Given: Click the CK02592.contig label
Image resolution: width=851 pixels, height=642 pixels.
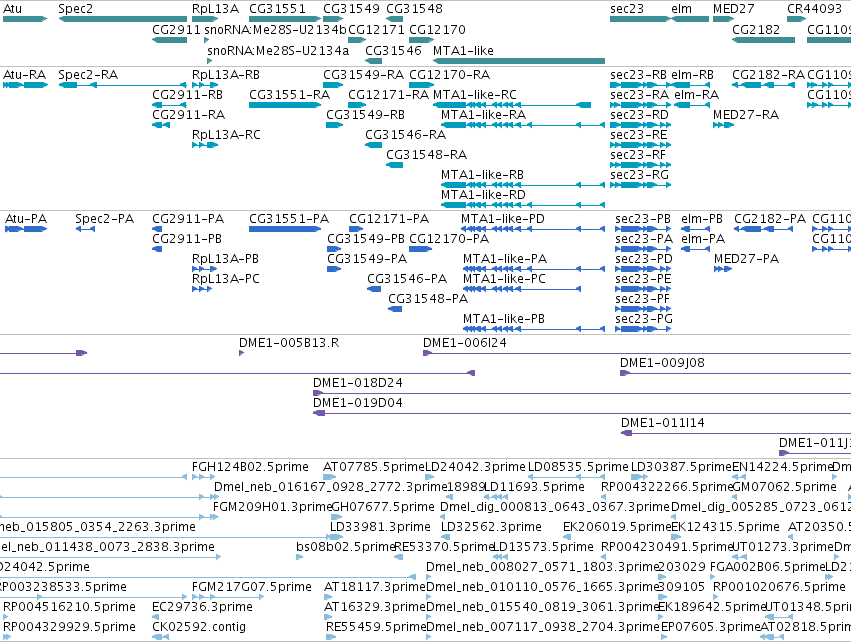Looking at the screenshot, I should 199,627.
